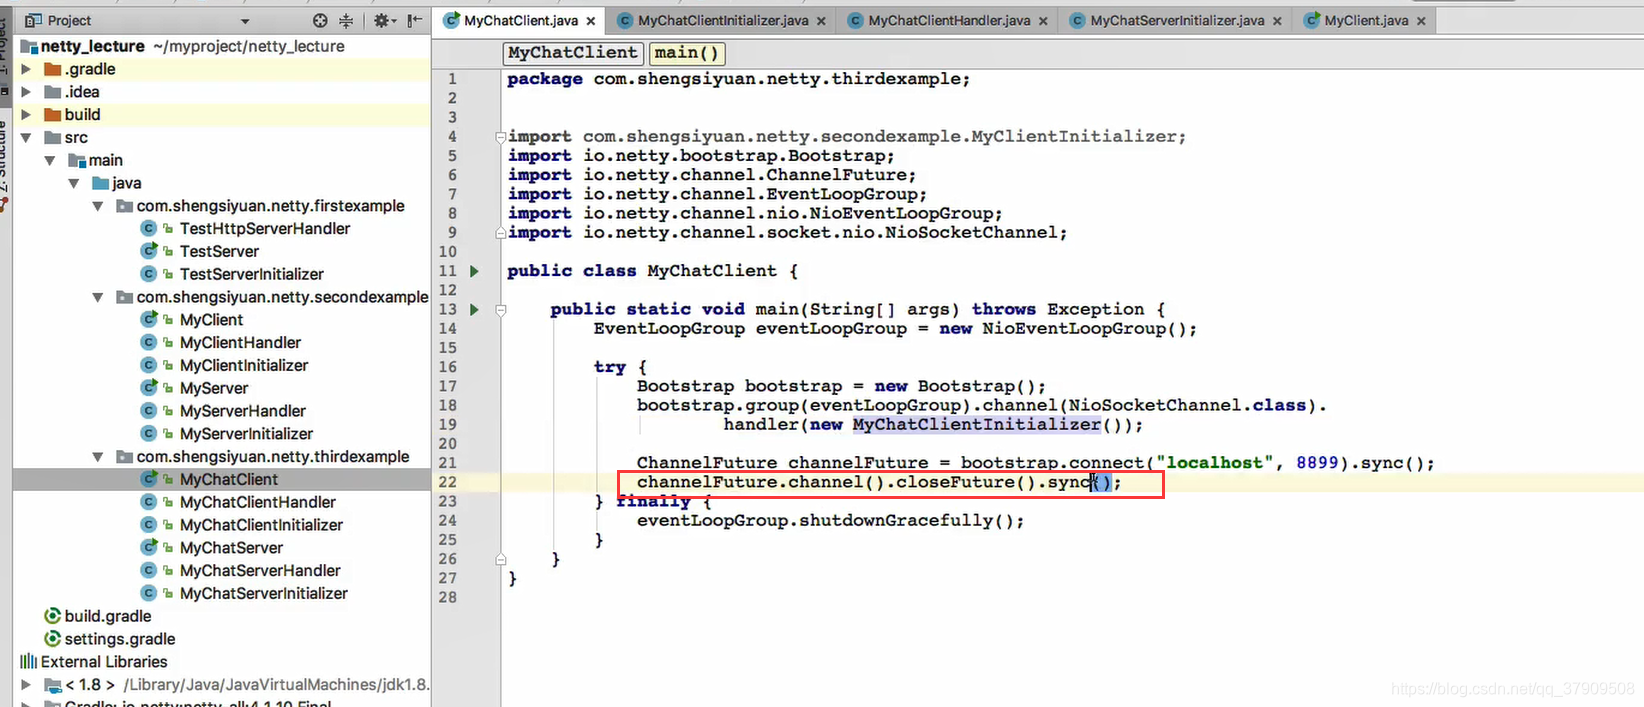
Task: Collapse the main method fold marker
Action: click(500, 310)
